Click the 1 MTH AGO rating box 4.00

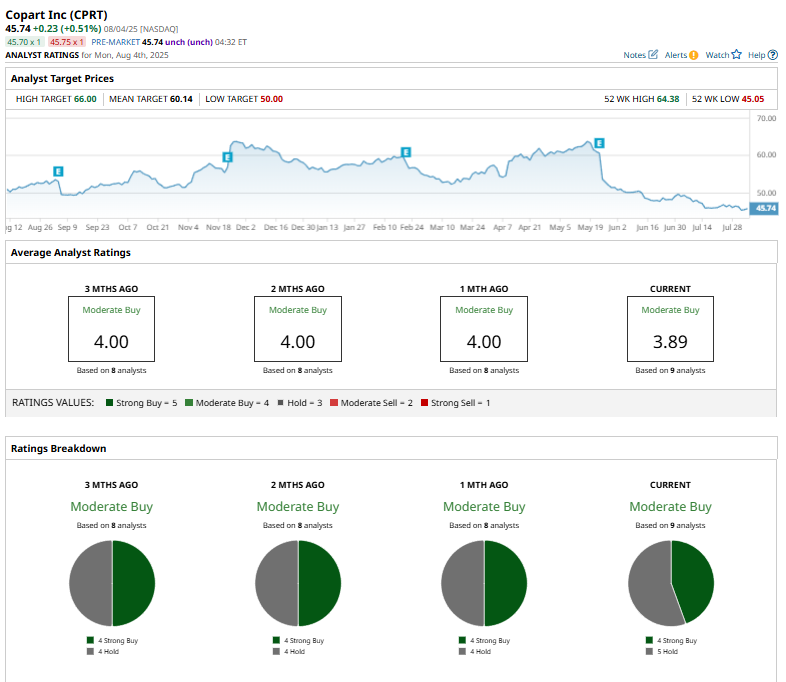(x=484, y=329)
